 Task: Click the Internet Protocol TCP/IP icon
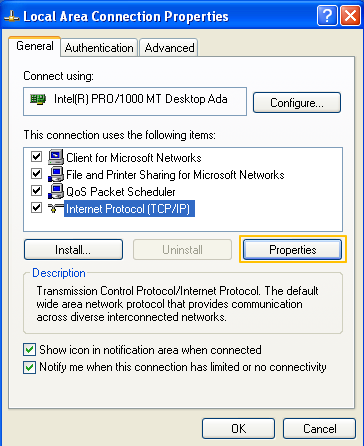[x=56, y=208]
